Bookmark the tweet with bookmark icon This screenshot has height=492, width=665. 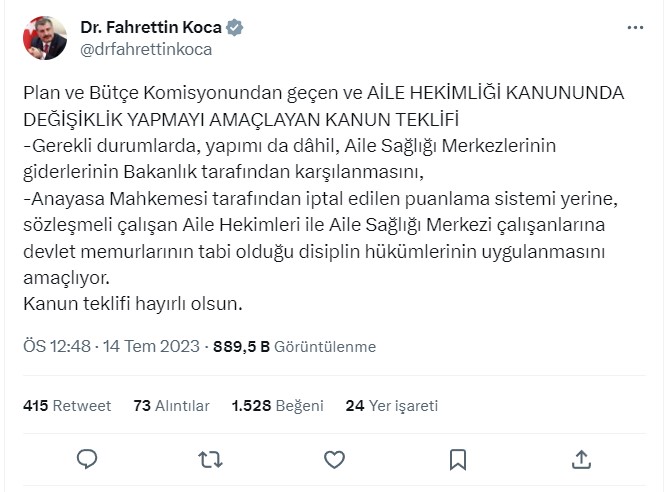click(x=457, y=459)
